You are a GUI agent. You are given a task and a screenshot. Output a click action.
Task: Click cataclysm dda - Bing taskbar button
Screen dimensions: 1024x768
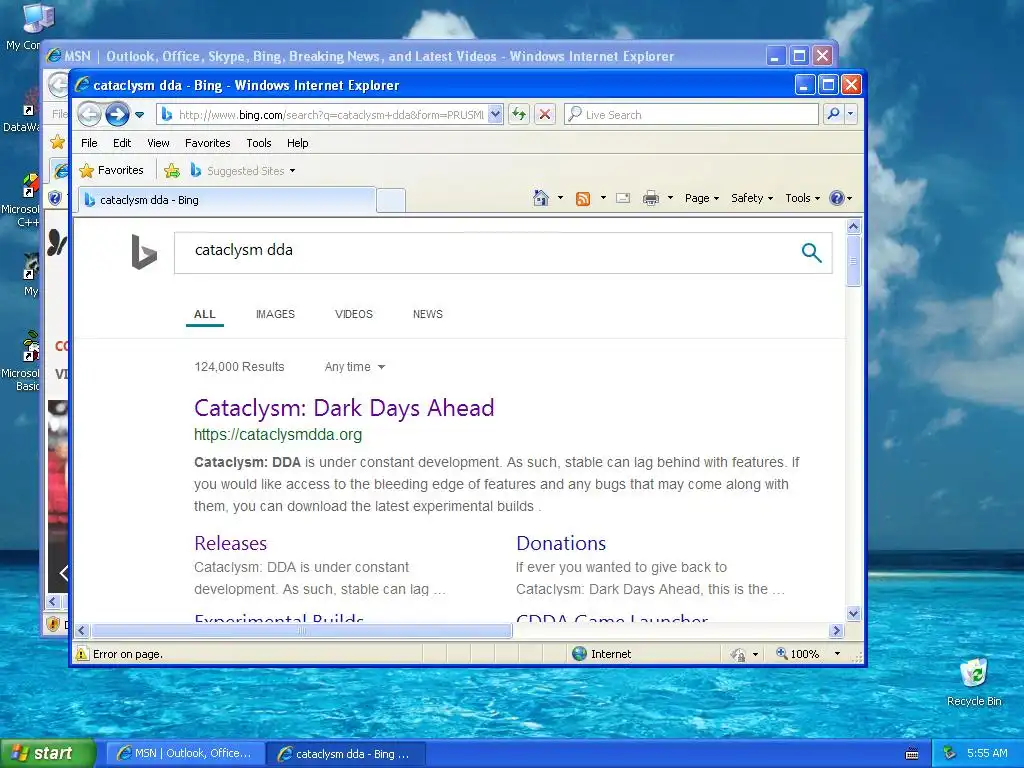(346, 754)
